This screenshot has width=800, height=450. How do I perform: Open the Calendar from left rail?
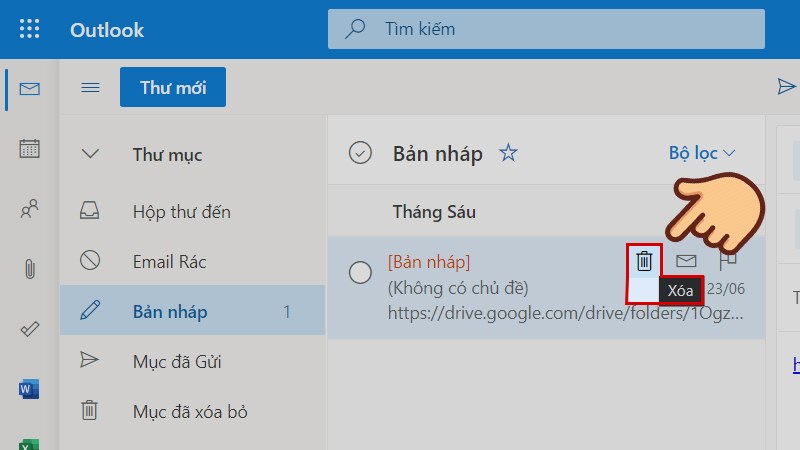click(30, 148)
